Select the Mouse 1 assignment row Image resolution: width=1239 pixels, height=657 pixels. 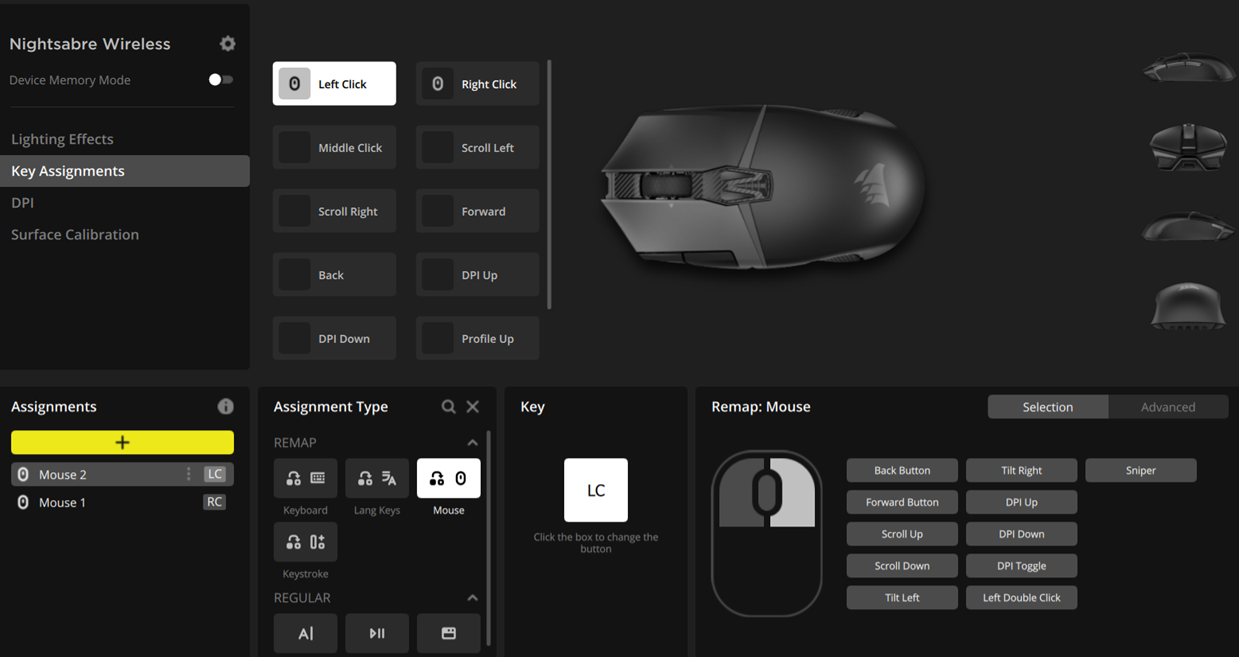[122, 502]
